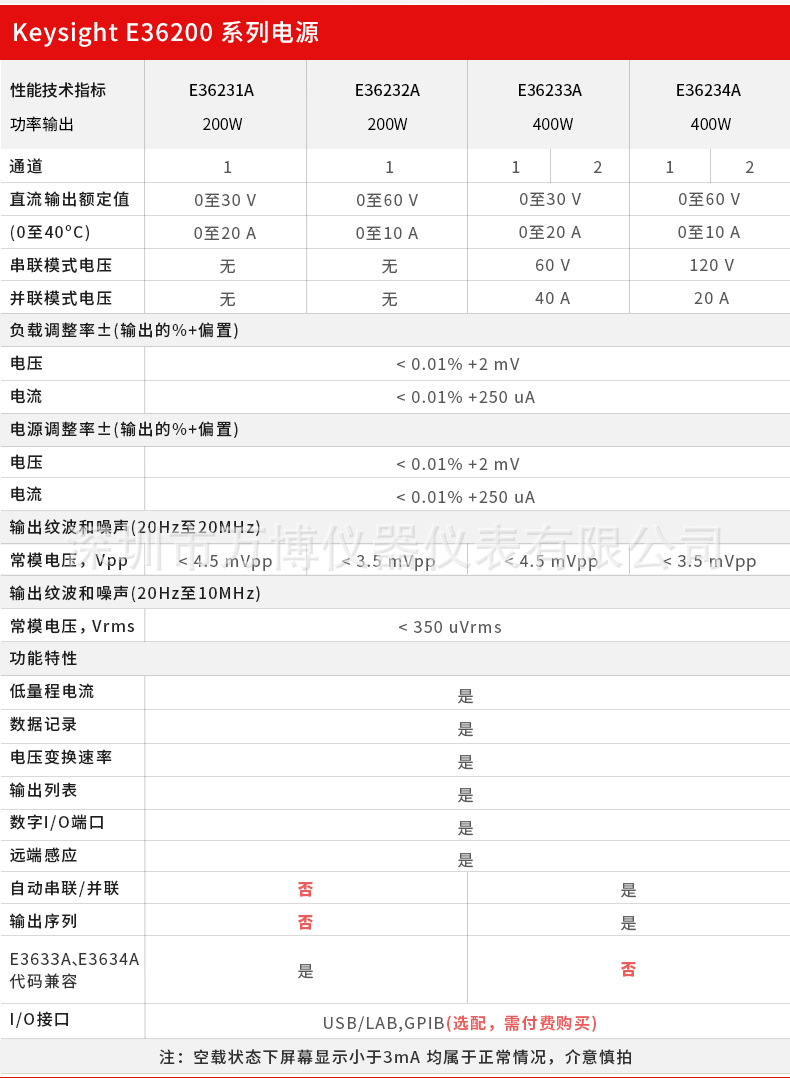This screenshot has width=790, height=1078.
Task: Click the E36233A model column header
Action: coord(549,90)
